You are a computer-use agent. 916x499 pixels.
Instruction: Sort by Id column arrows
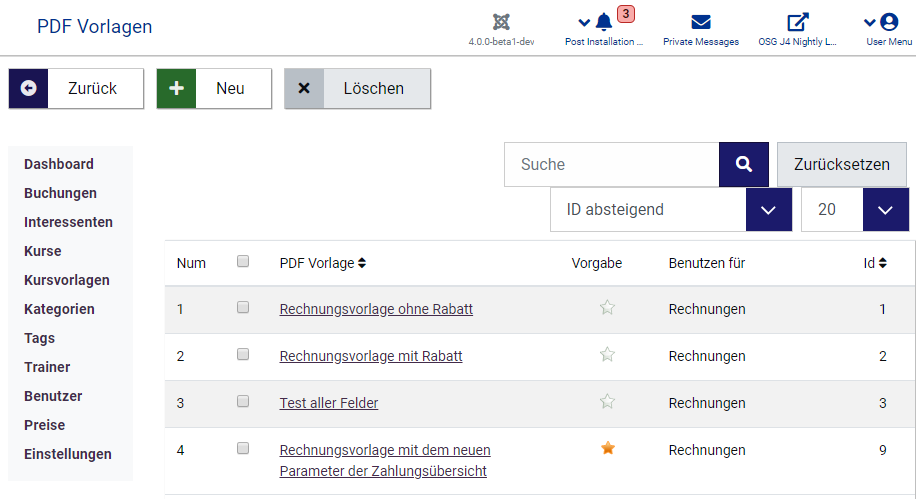click(883, 263)
